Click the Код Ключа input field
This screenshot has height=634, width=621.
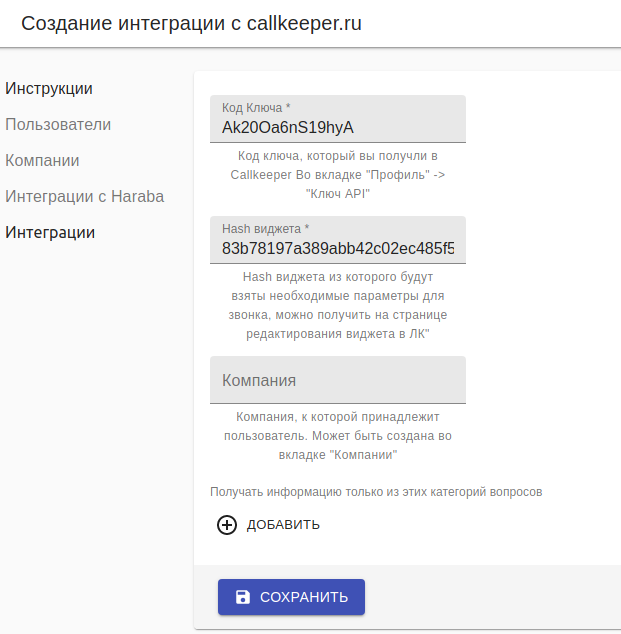click(x=338, y=119)
